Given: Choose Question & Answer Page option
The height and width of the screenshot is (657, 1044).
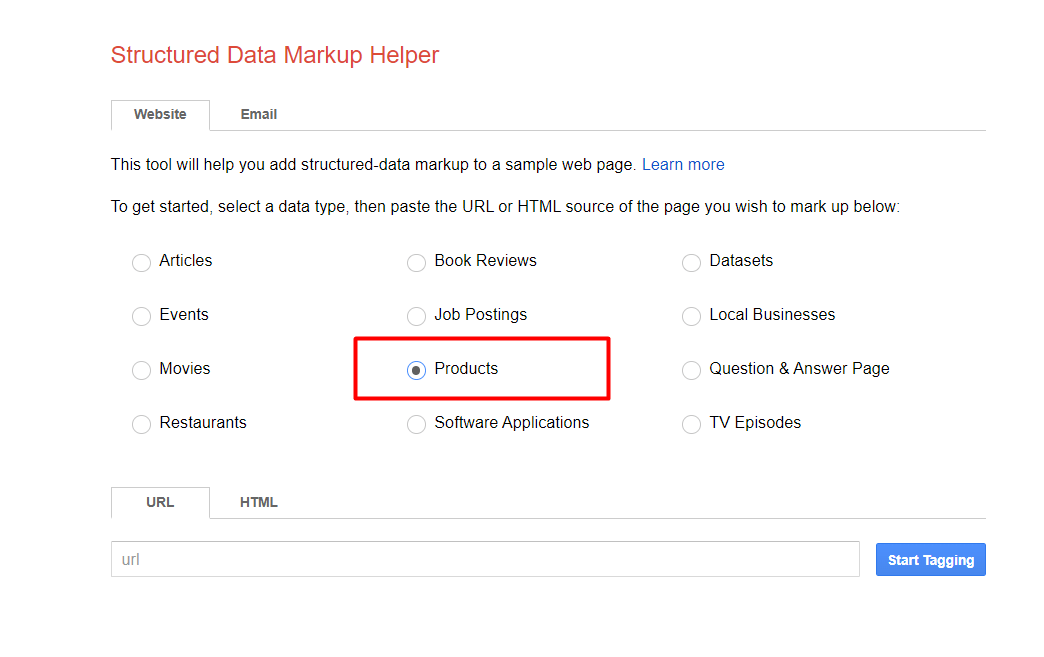Looking at the screenshot, I should 691,371.
